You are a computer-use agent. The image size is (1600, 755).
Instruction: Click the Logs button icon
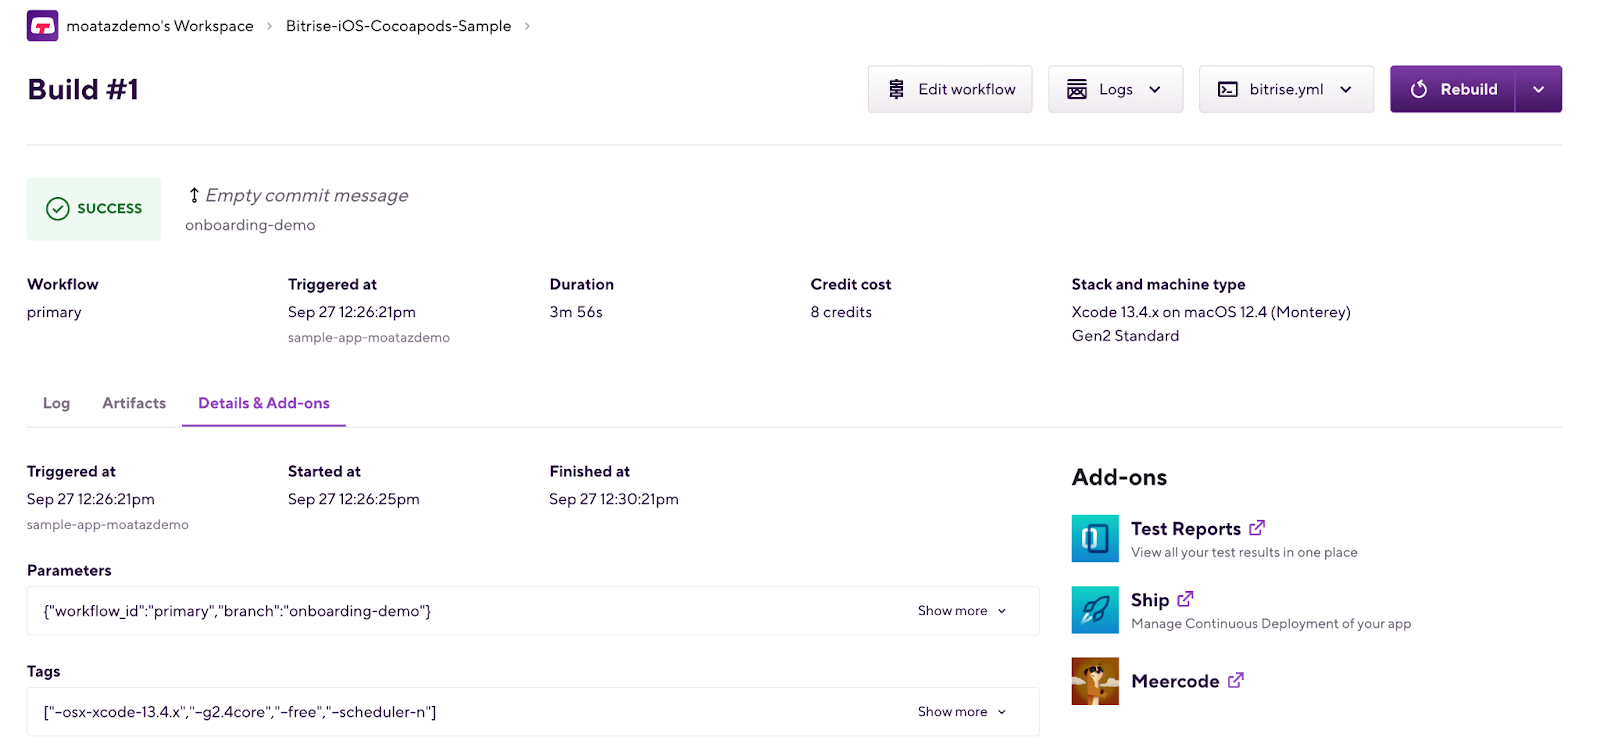click(1077, 89)
